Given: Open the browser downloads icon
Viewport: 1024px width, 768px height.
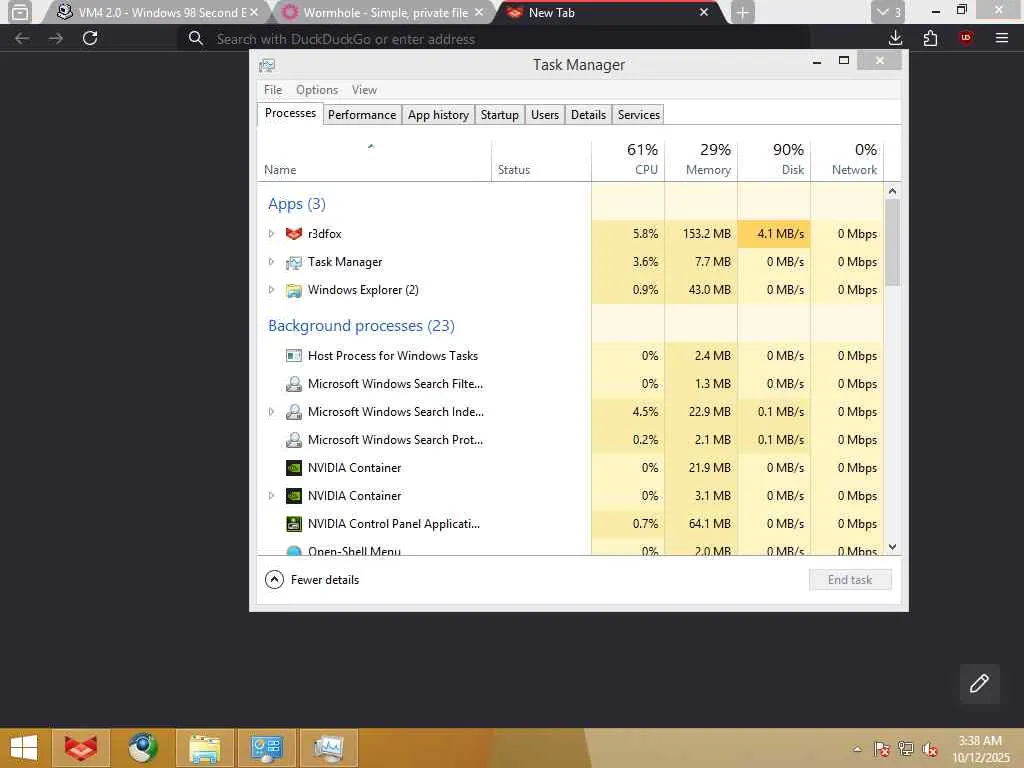Looking at the screenshot, I should (x=895, y=38).
